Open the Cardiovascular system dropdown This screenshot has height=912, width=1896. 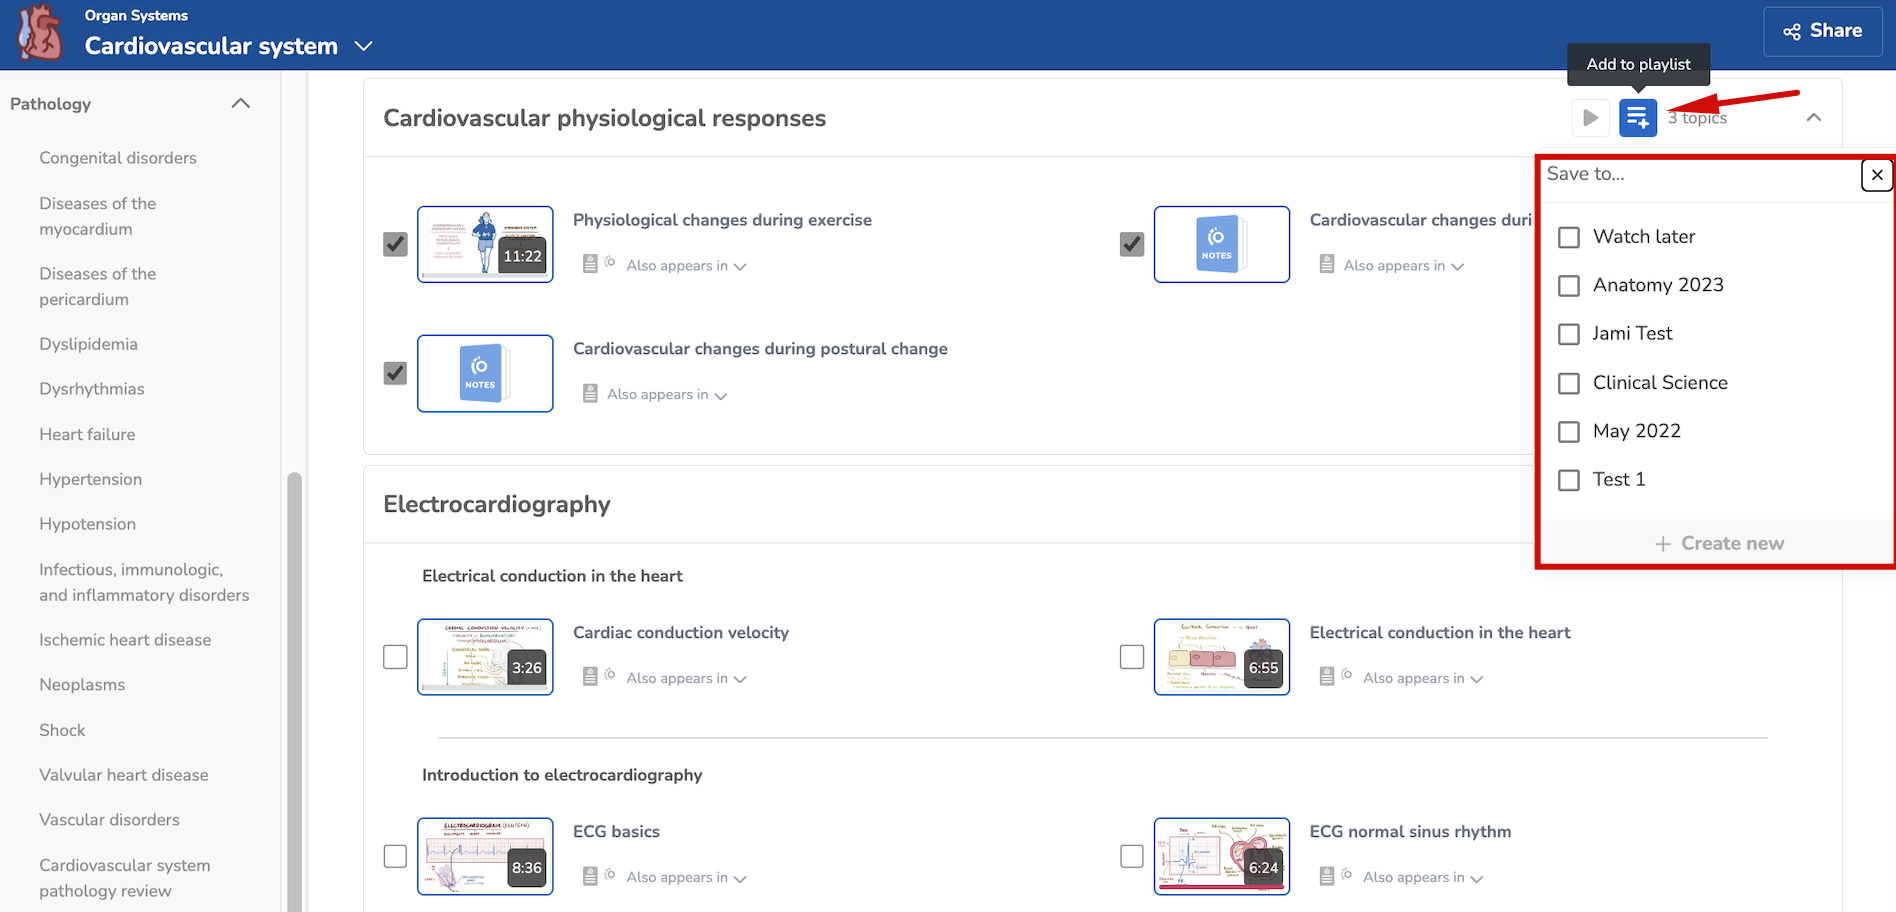click(364, 46)
